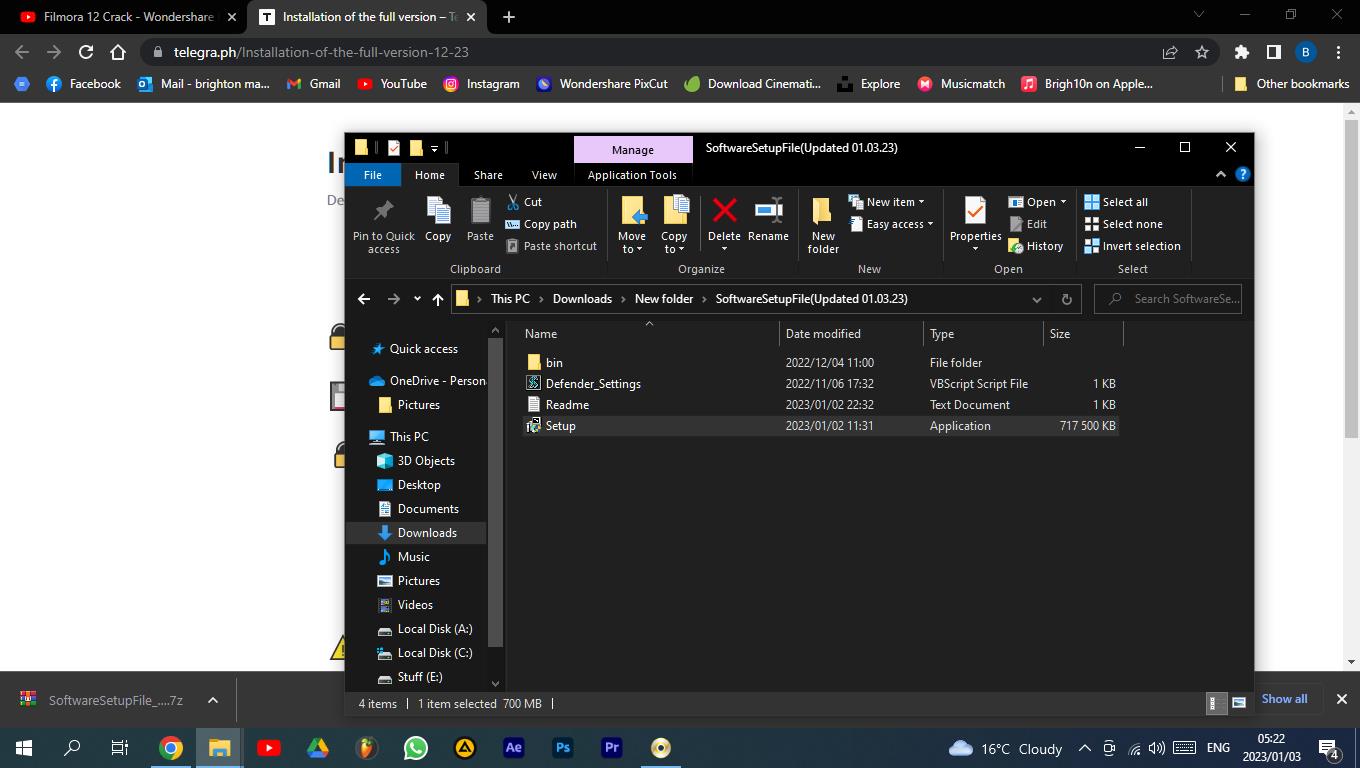The height and width of the screenshot is (768, 1360).
Task: Switch to large icons view toggle
Action: (x=1239, y=703)
